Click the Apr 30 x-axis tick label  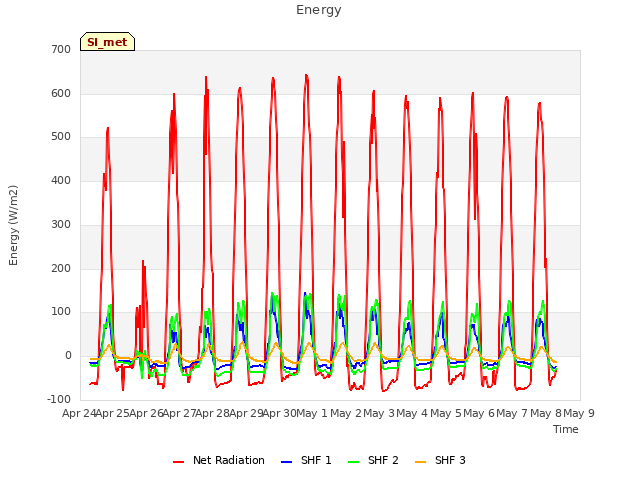click(279, 413)
